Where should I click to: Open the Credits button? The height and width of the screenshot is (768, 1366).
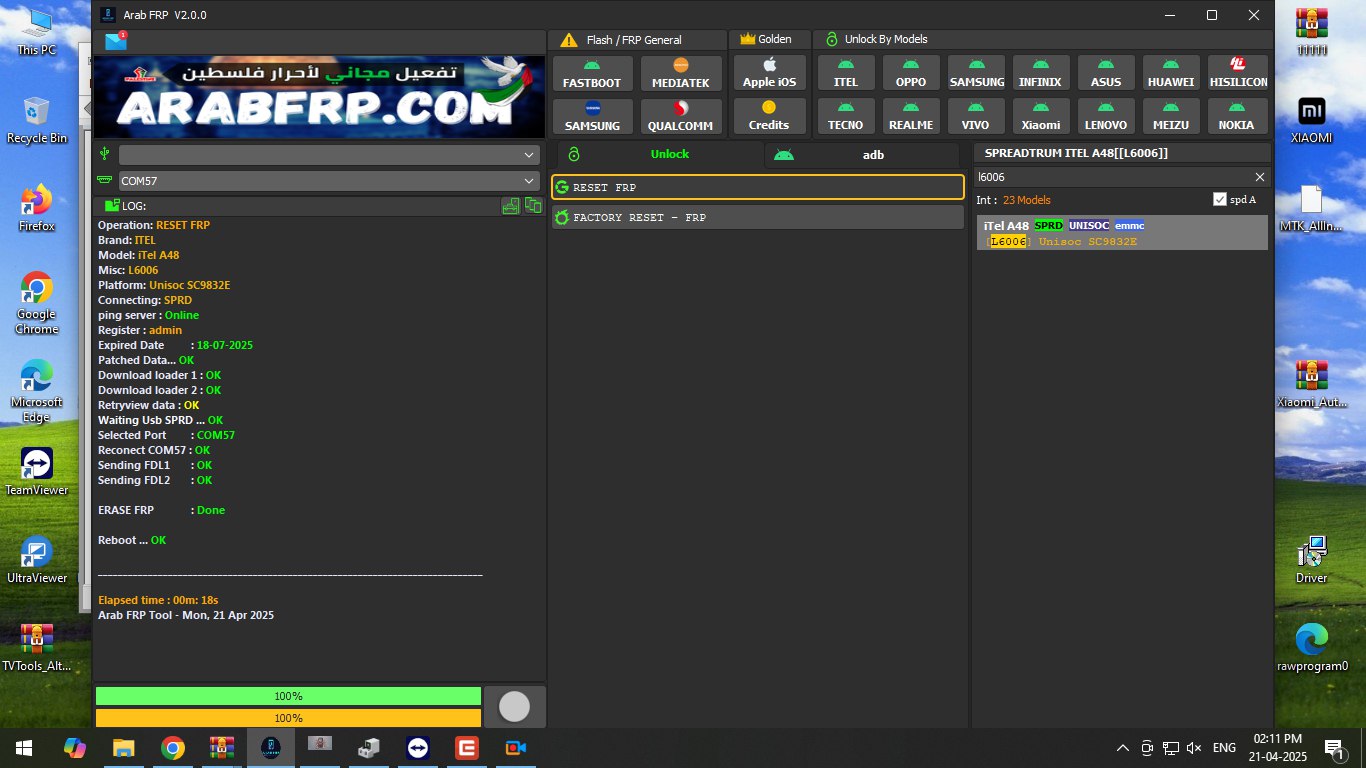769,116
